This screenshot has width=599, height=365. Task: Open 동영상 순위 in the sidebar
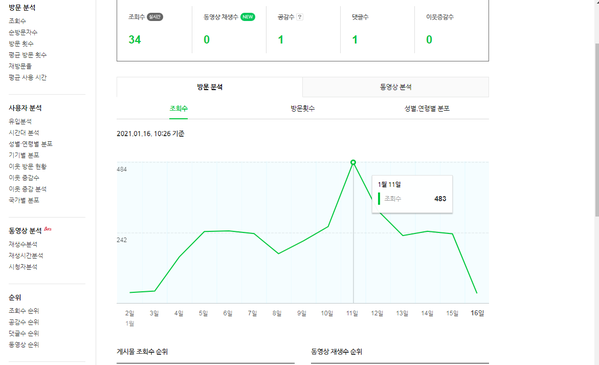click(x=24, y=345)
